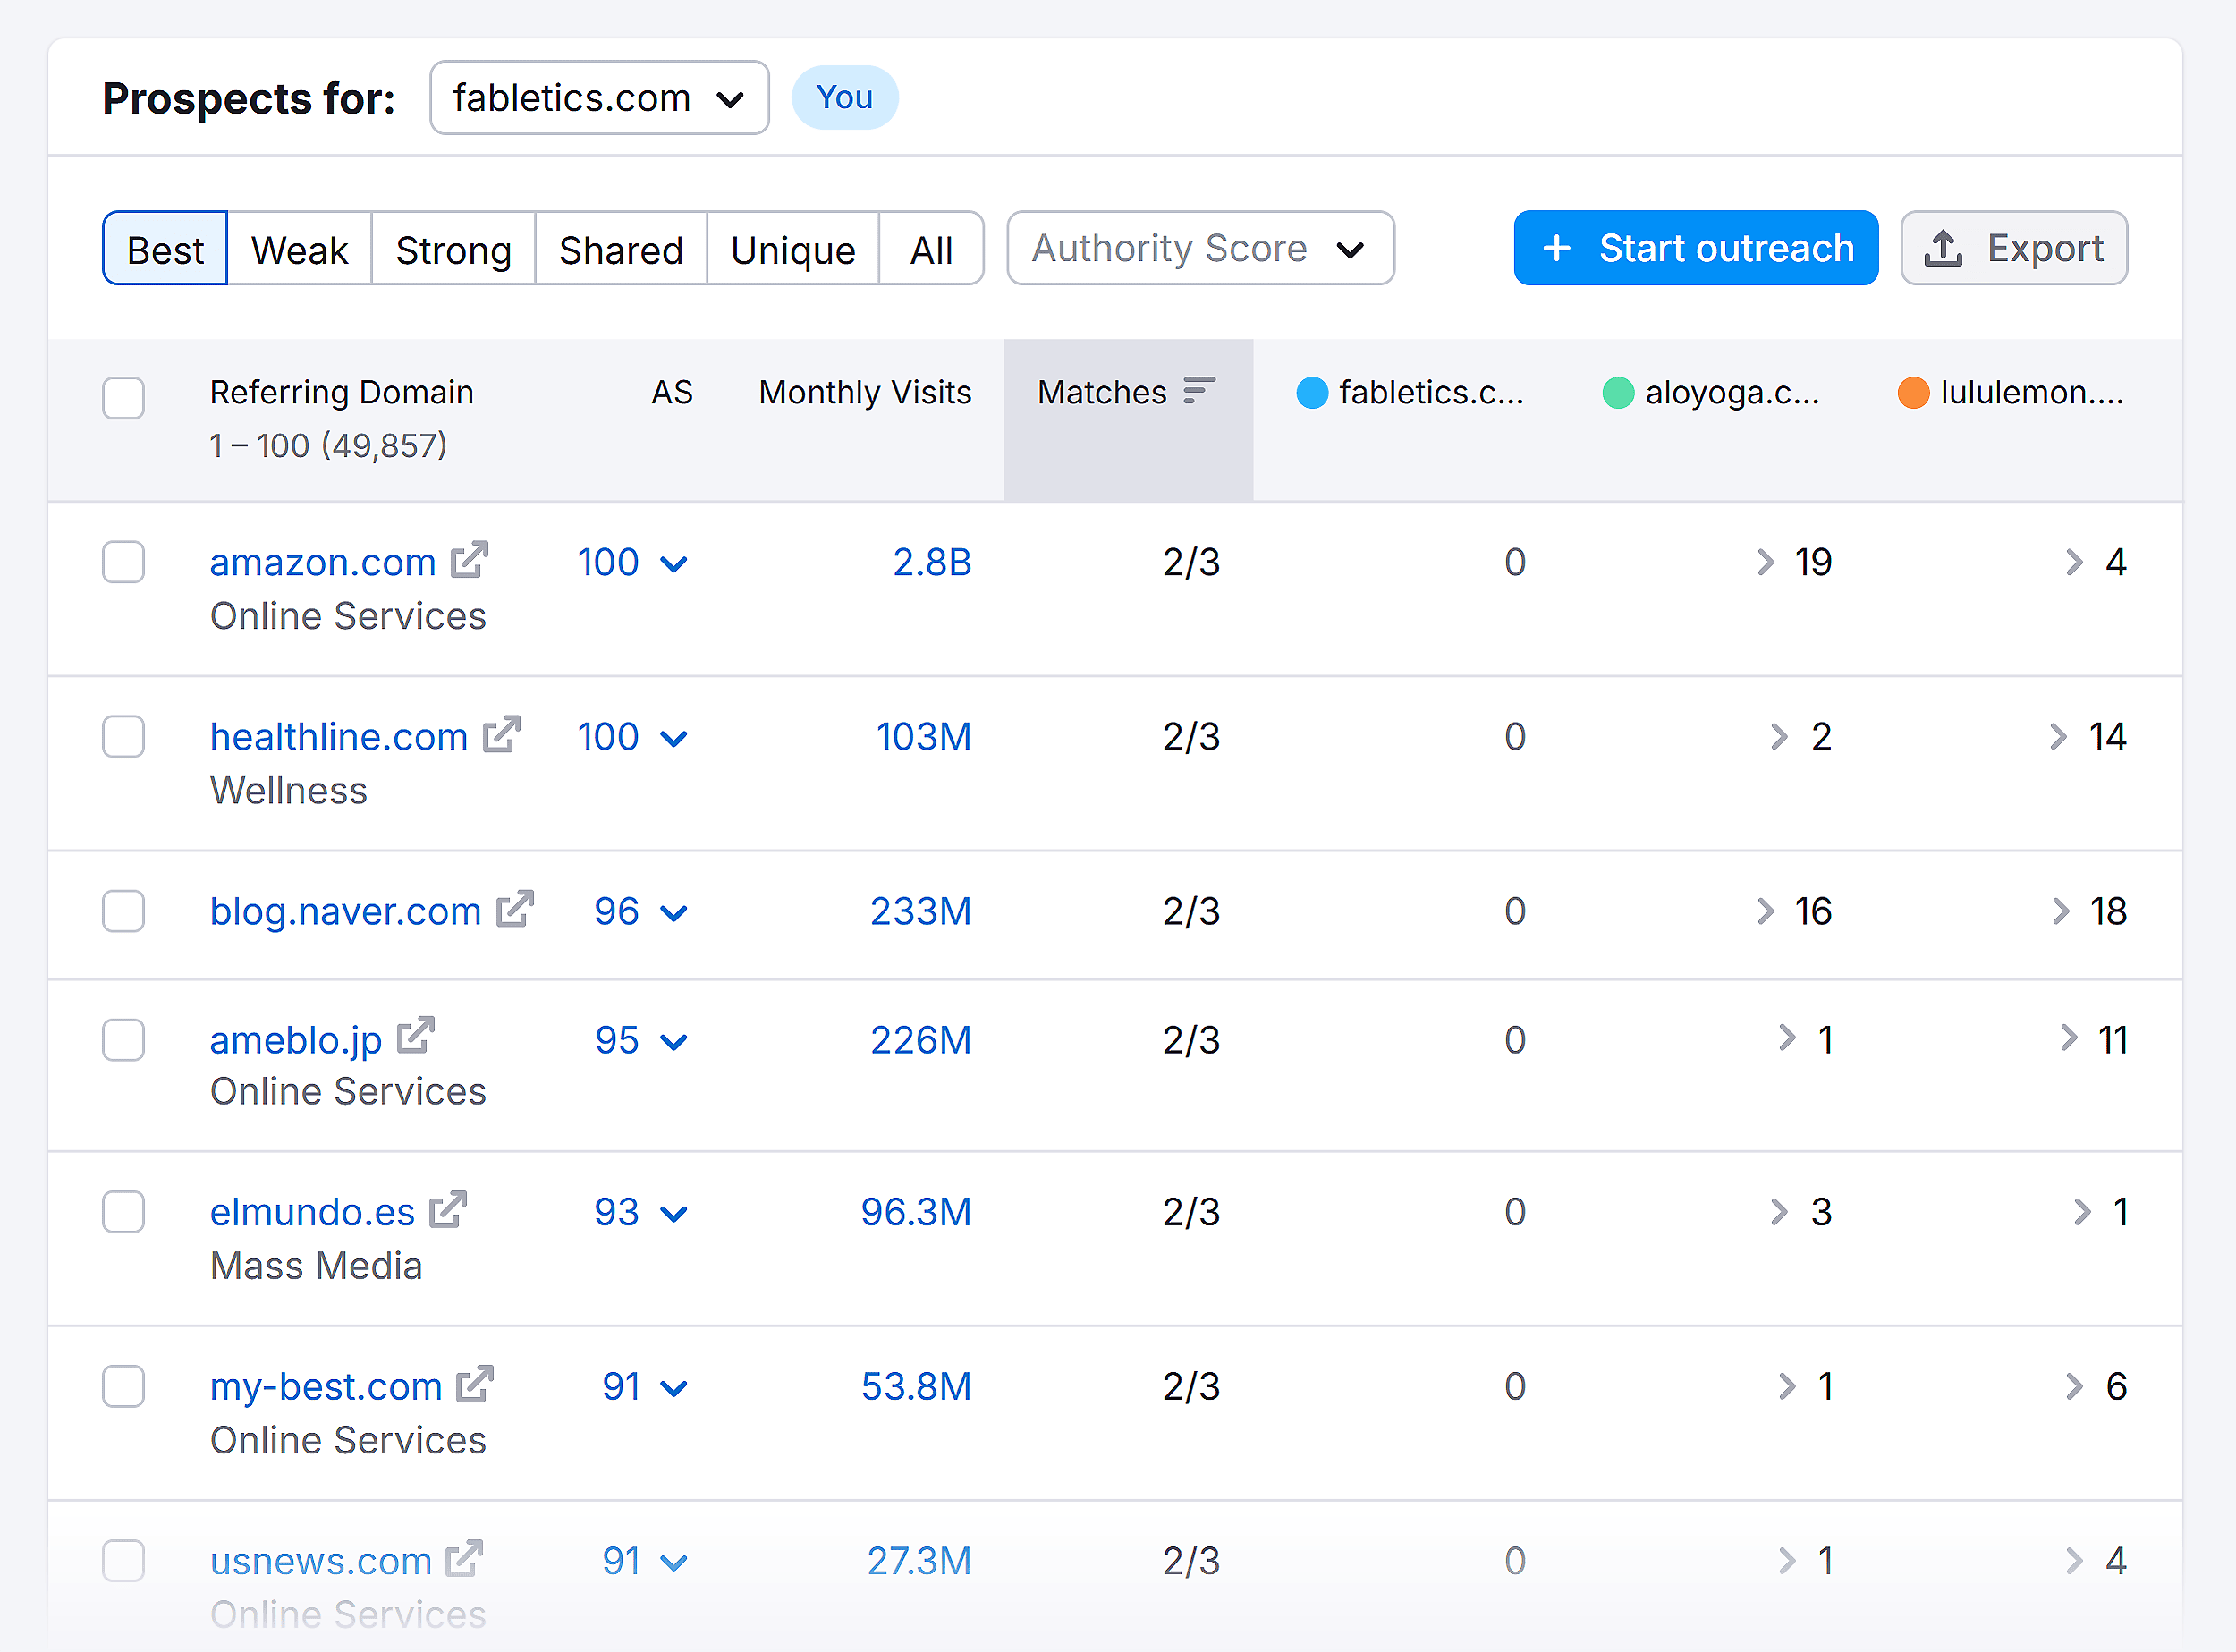Check the ameblo.jp row checkbox

tap(123, 1040)
